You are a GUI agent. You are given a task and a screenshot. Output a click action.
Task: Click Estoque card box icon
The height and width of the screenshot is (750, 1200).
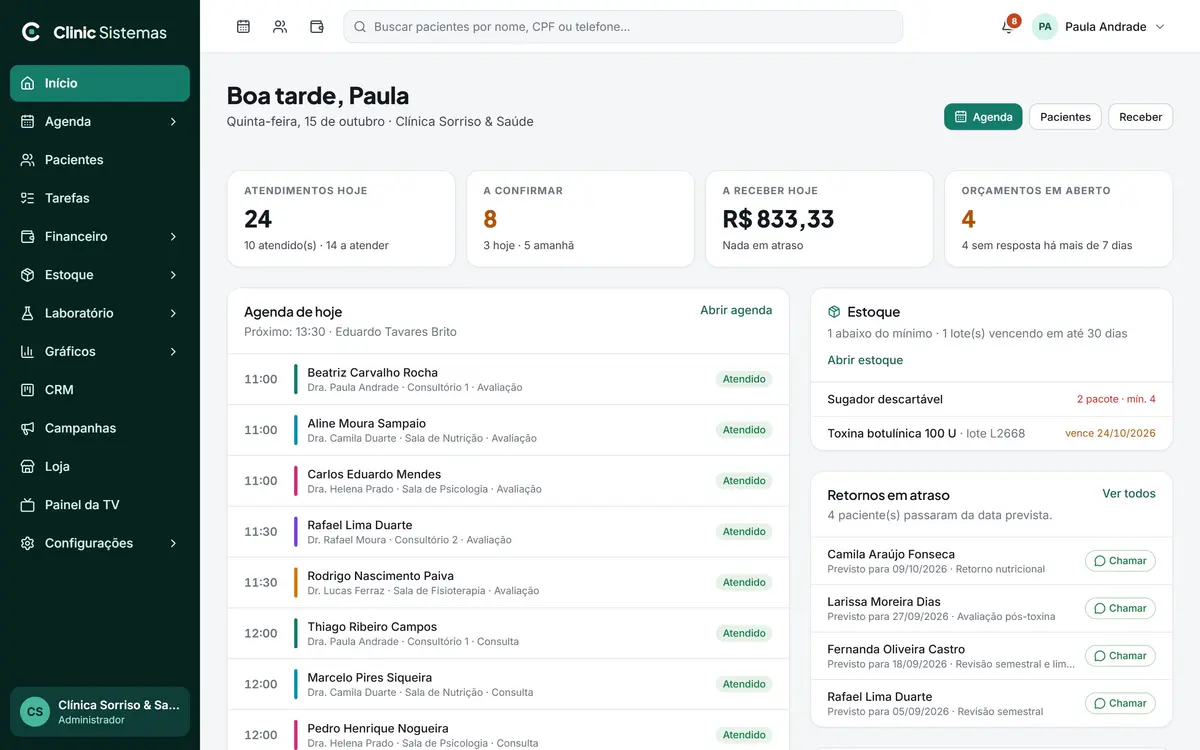[x=834, y=312]
